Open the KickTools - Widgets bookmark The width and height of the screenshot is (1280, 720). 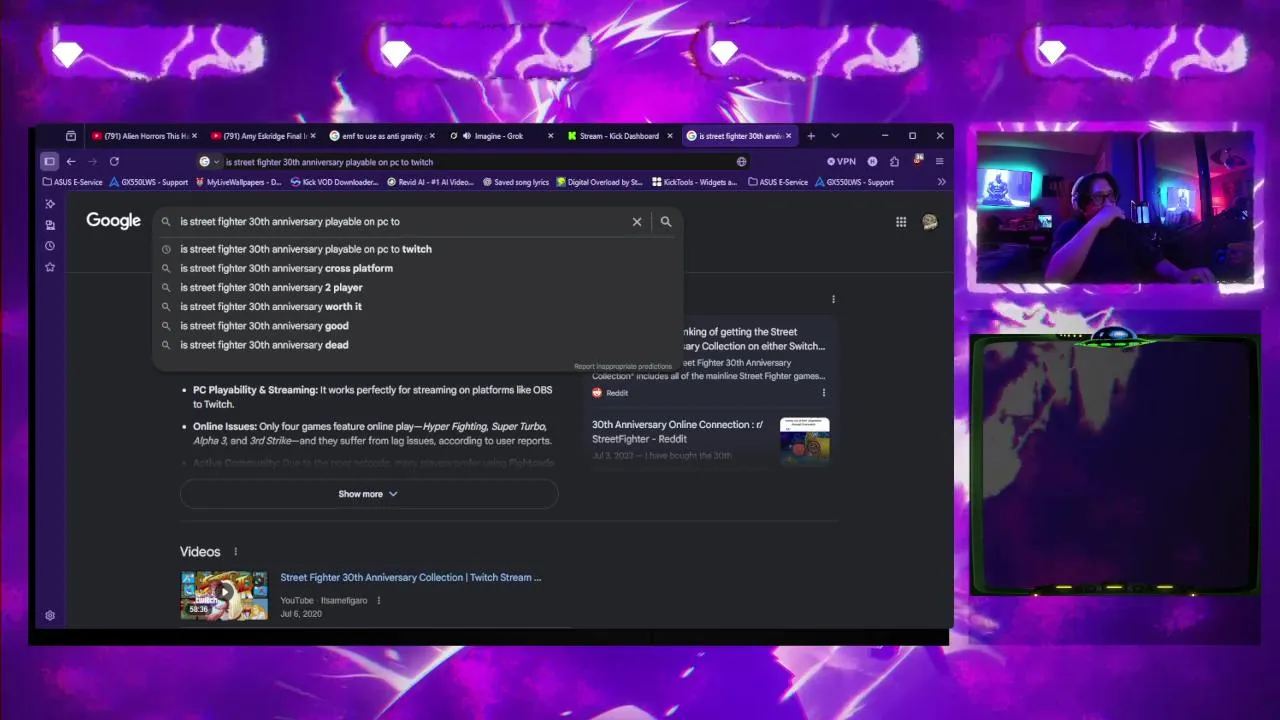(694, 182)
